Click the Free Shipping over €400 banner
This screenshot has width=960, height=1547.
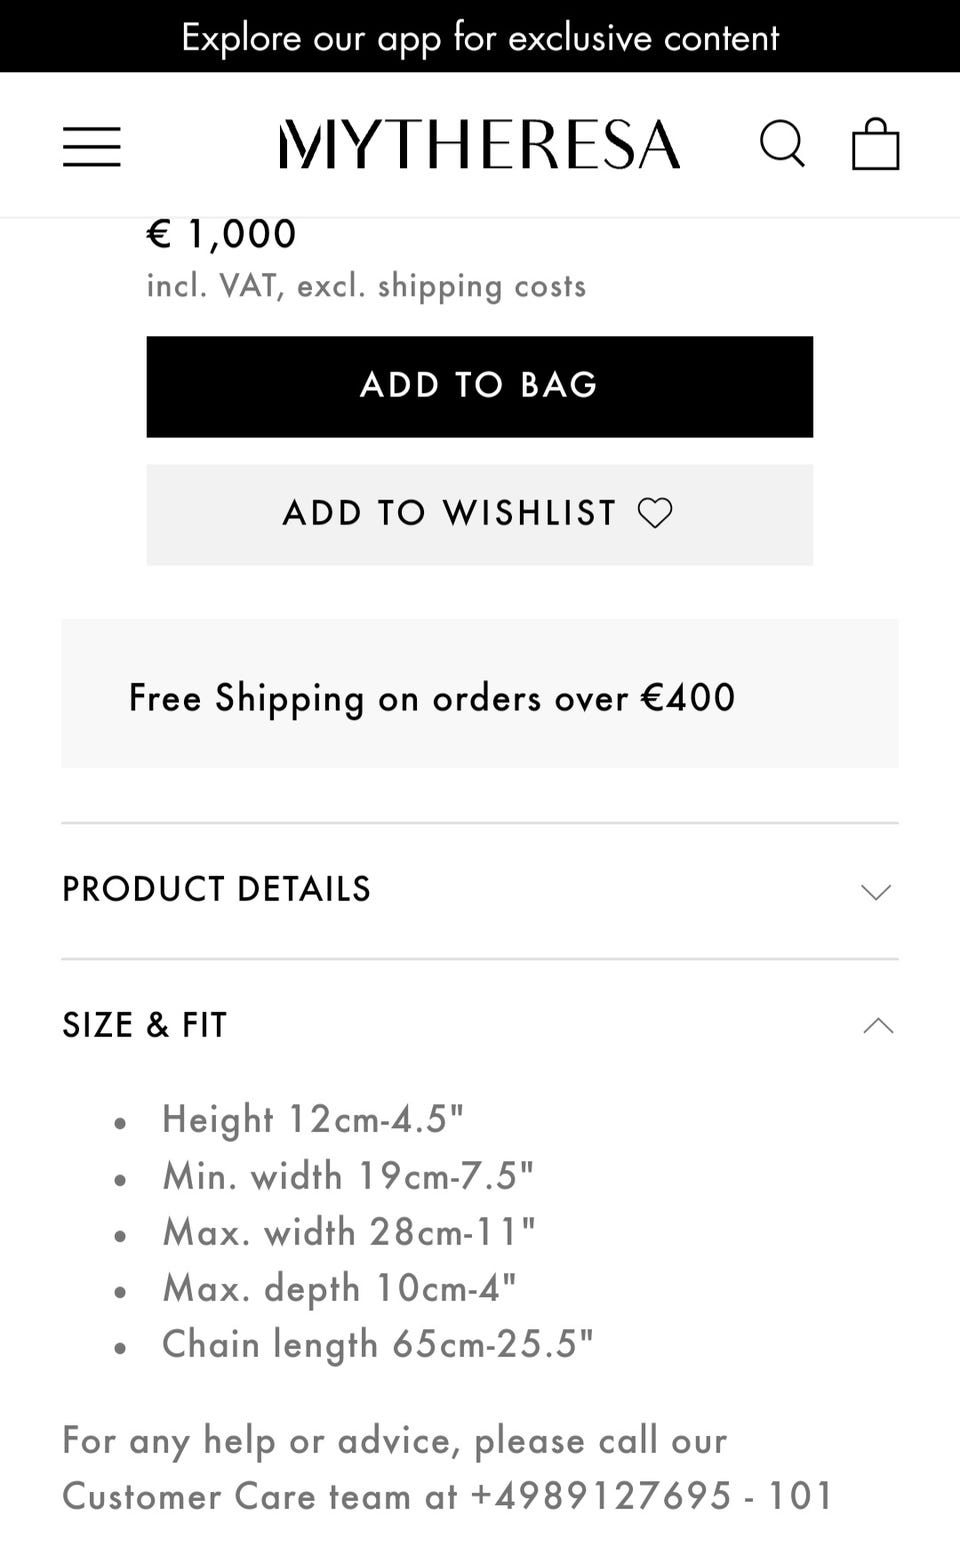(x=432, y=697)
